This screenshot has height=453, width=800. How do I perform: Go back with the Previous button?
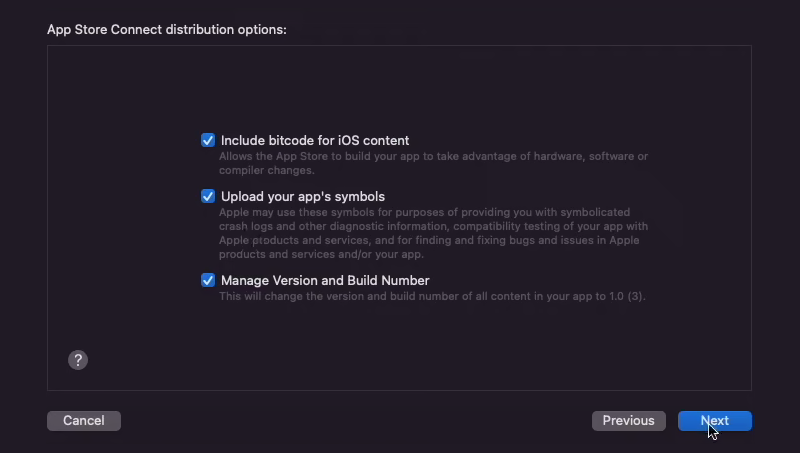(x=629, y=421)
